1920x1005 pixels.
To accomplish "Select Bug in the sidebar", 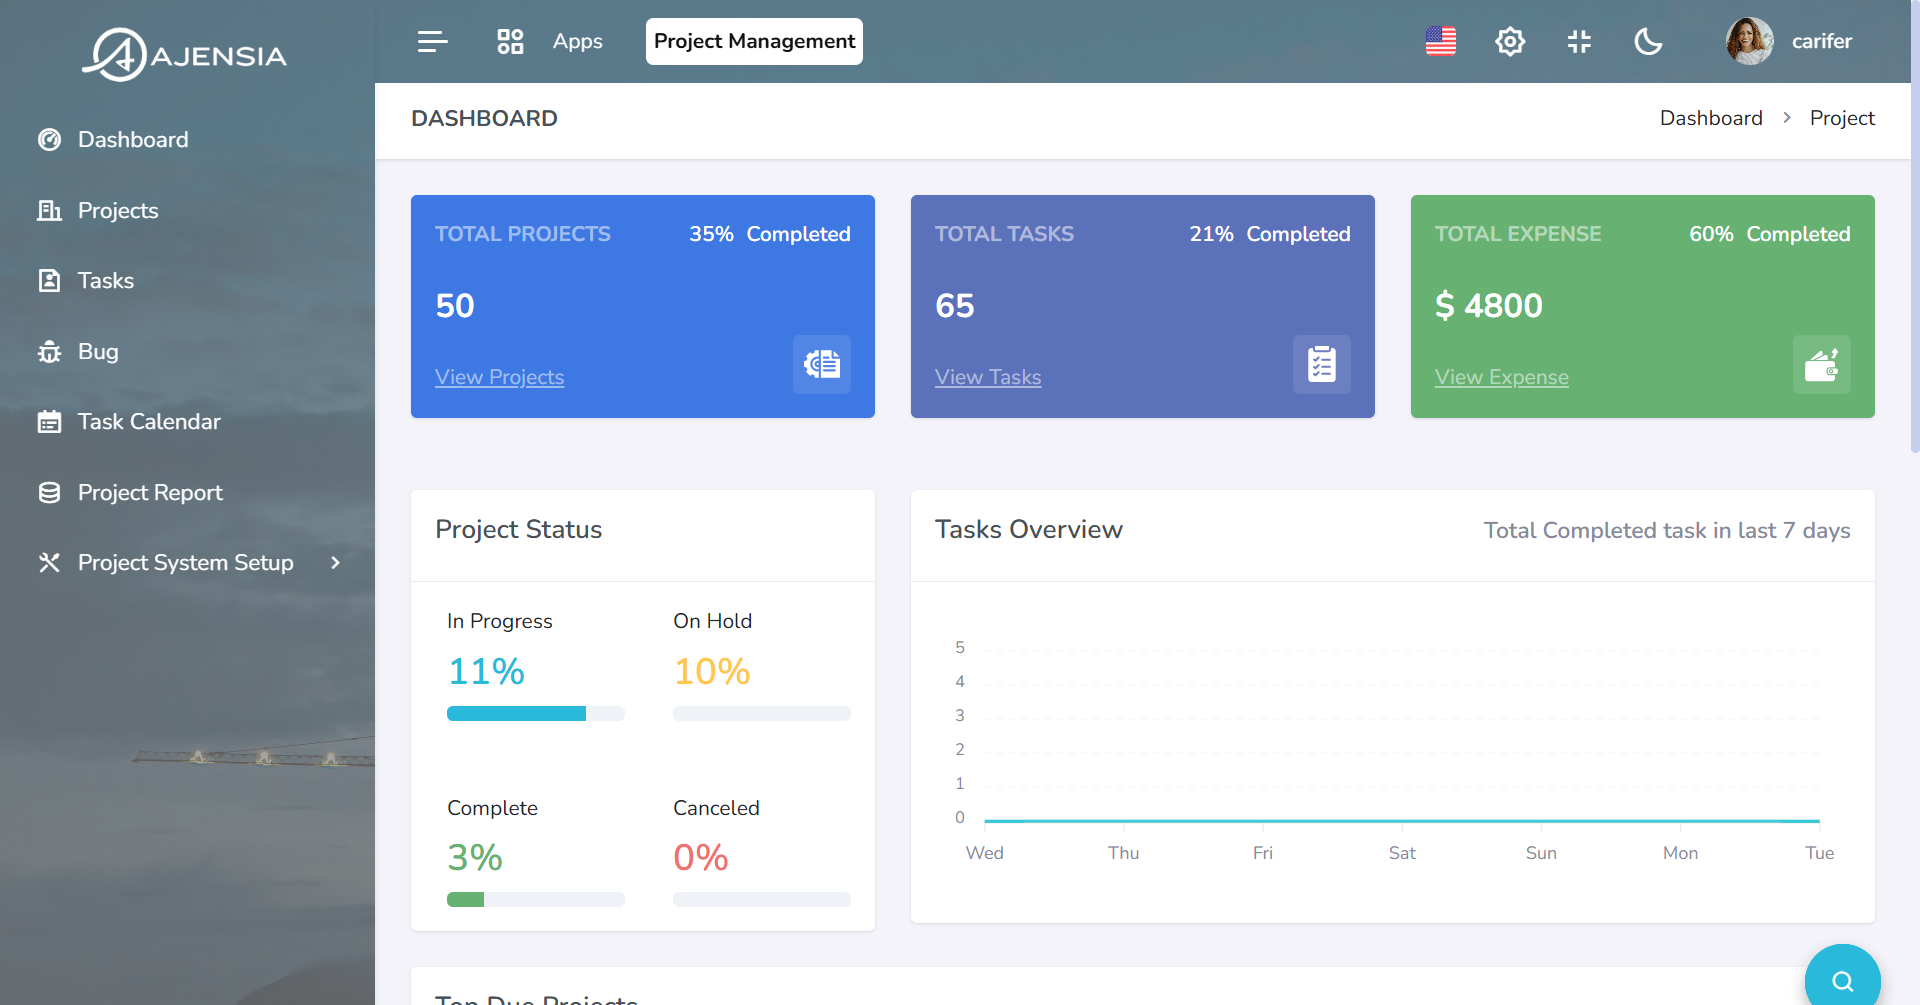I will 98,352.
